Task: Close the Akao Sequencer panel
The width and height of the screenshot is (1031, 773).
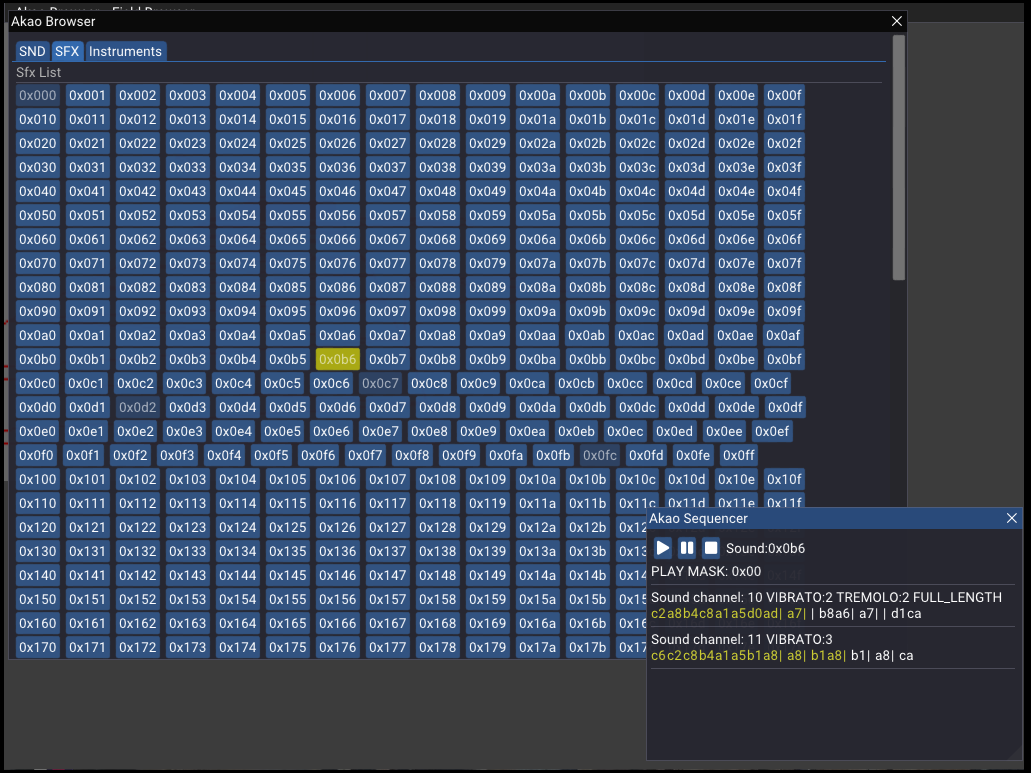Action: click(x=1012, y=518)
